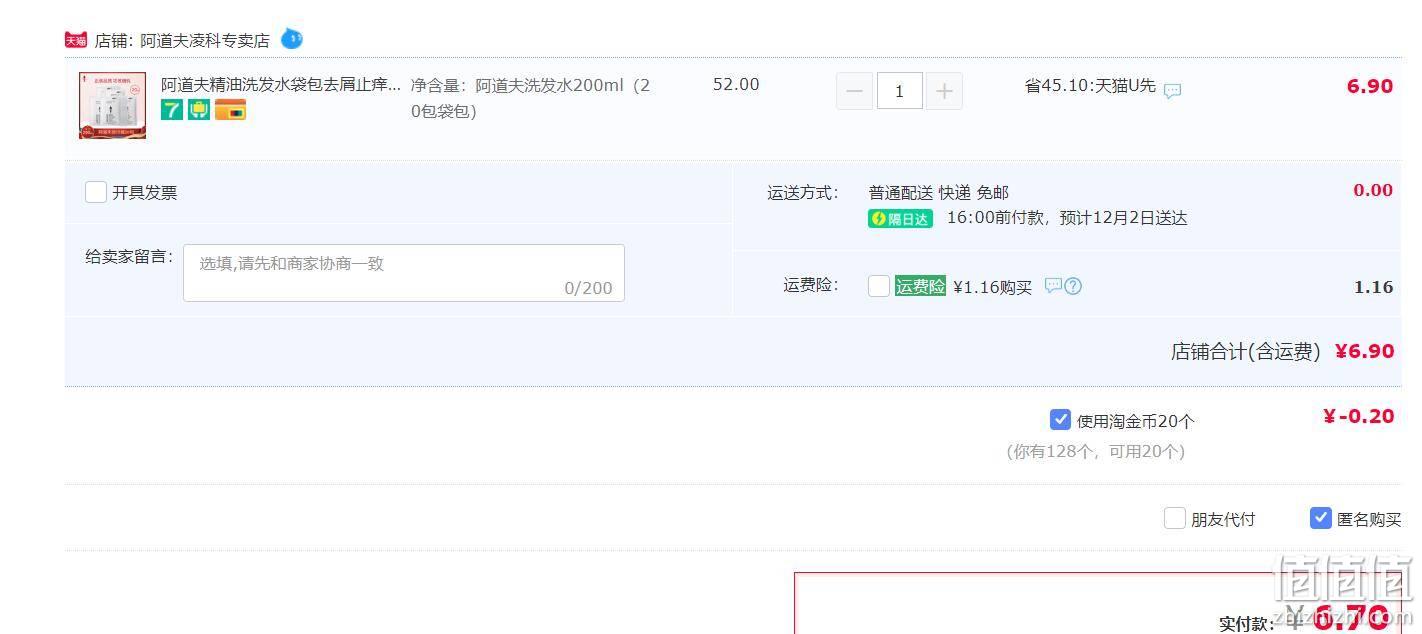Screen dimensions: 1422x634
Task: Click the shipping fee value 0.00
Action: [x=1373, y=190]
